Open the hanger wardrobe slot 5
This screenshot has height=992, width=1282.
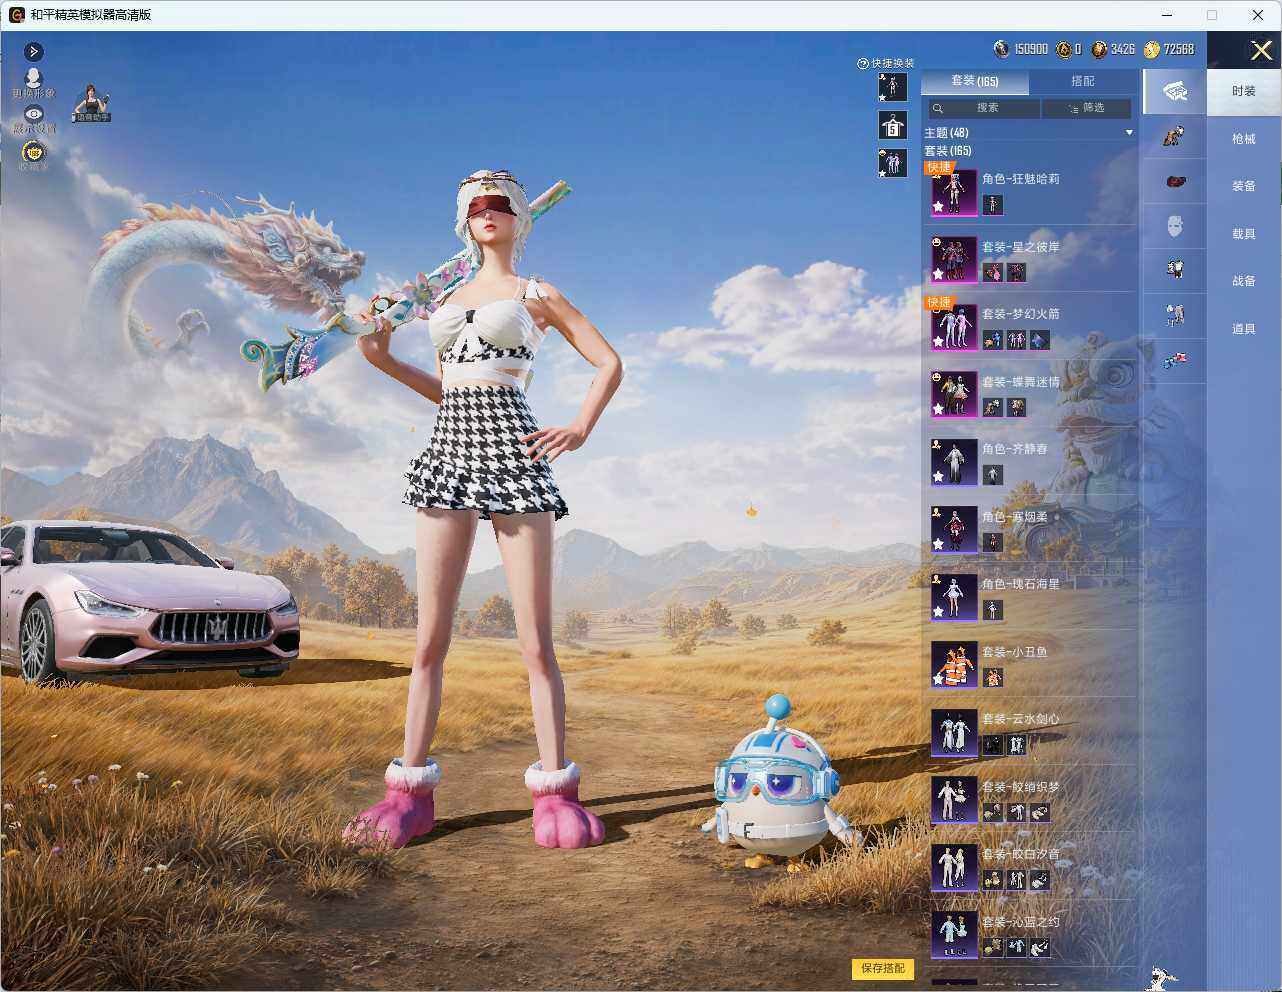[892, 125]
